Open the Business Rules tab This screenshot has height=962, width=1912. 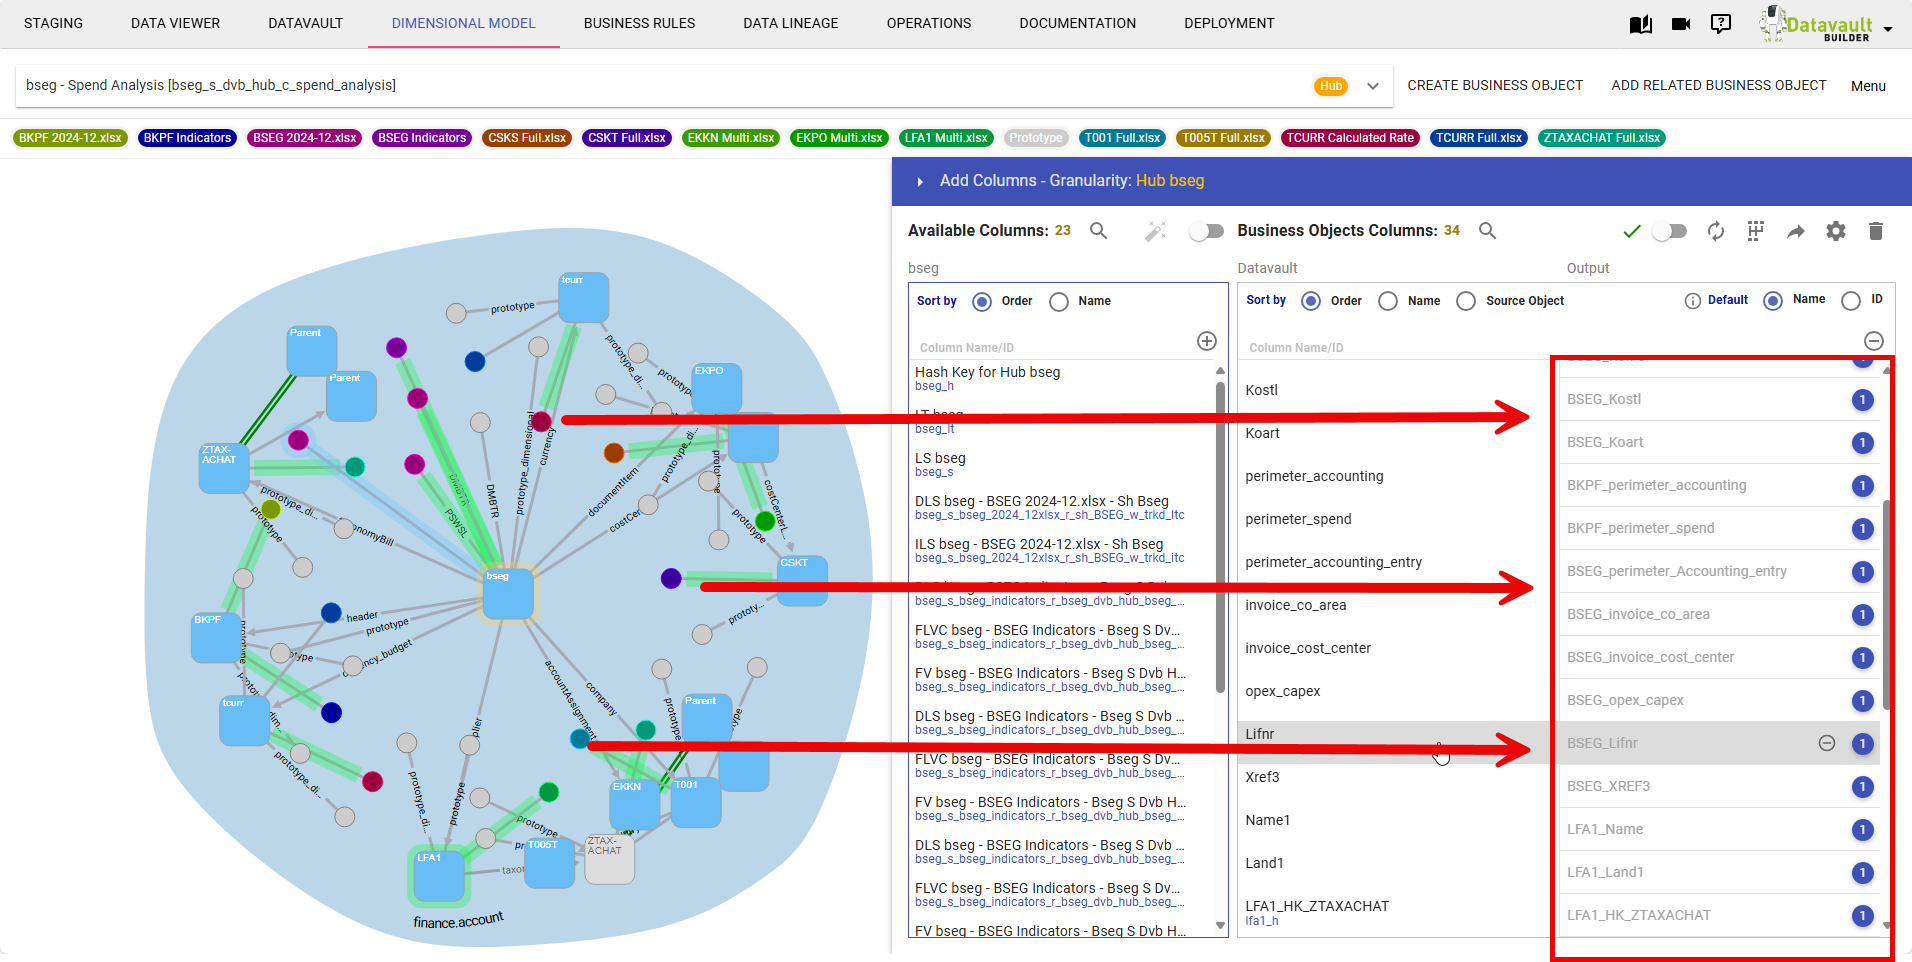click(x=639, y=23)
